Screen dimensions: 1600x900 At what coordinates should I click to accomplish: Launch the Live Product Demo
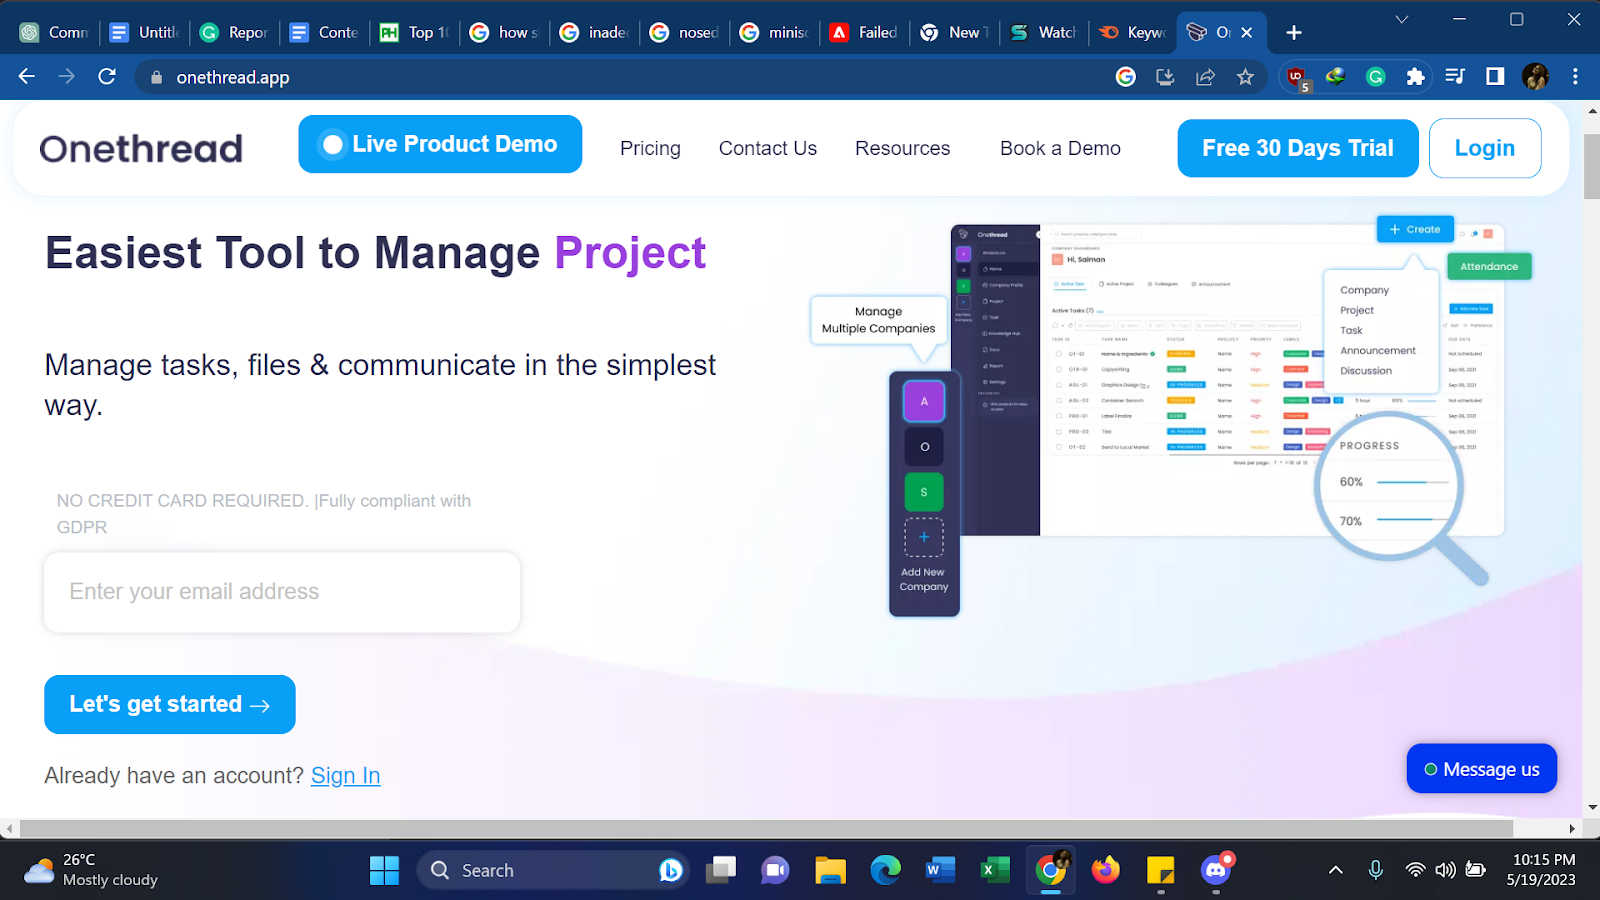(x=440, y=144)
